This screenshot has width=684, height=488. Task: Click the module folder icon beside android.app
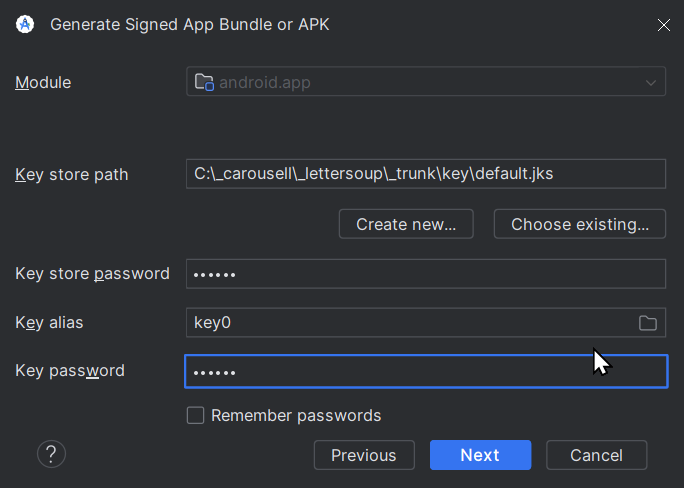point(204,82)
